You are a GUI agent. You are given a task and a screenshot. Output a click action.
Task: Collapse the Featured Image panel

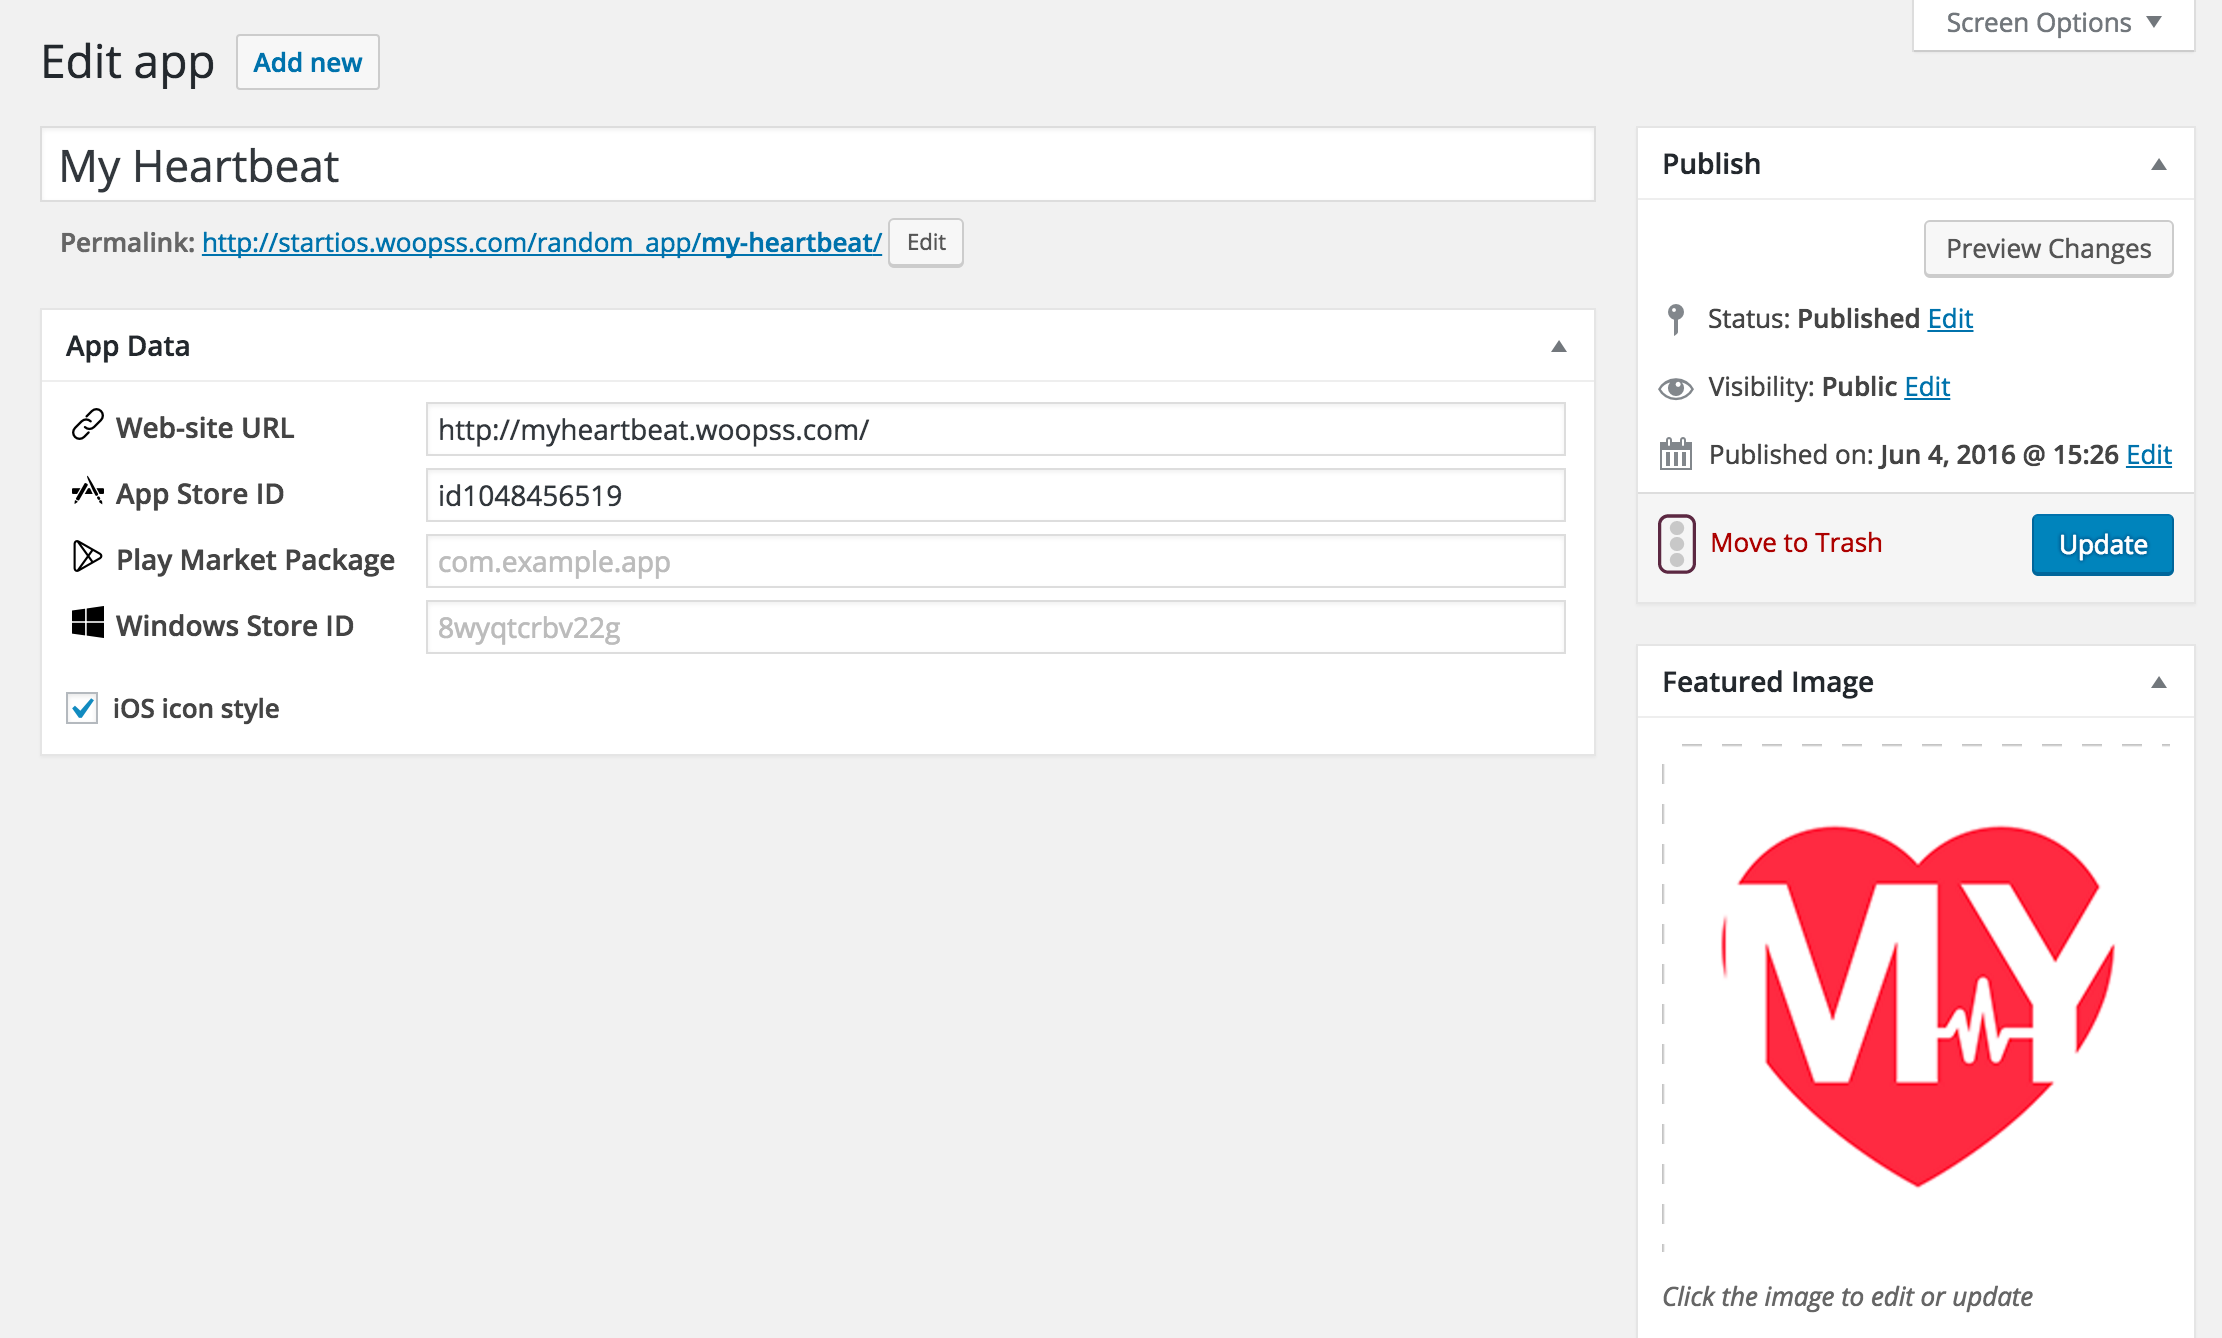coord(2159,683)
